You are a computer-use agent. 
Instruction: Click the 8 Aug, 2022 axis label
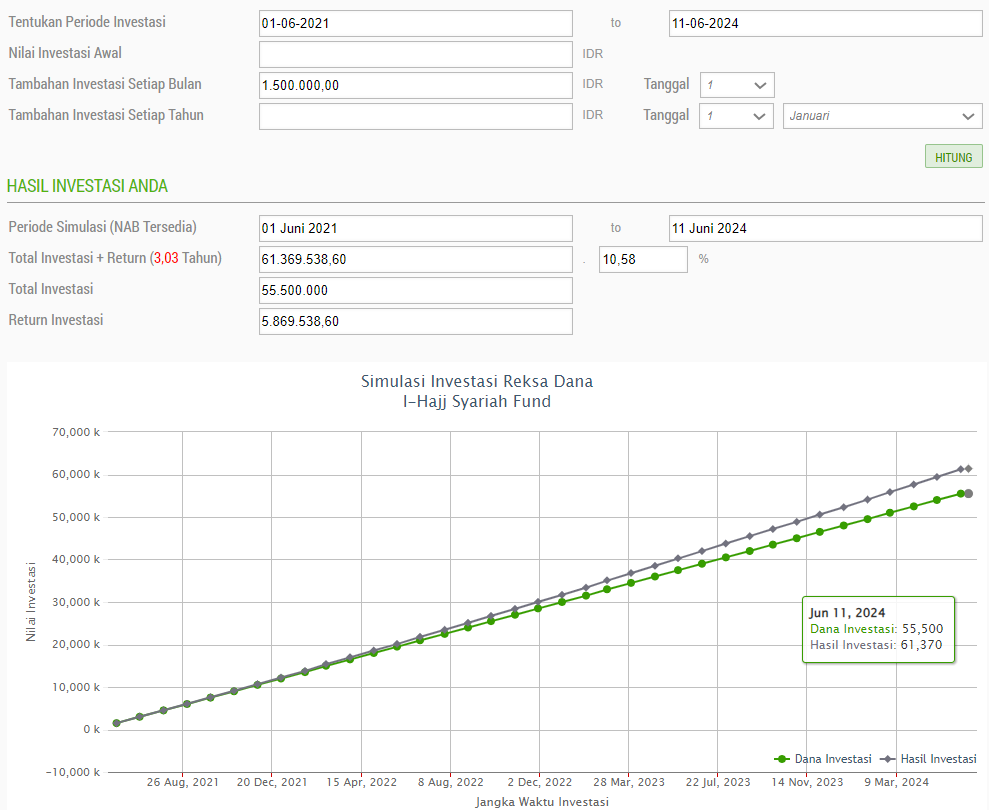click(x=450, y=782)
